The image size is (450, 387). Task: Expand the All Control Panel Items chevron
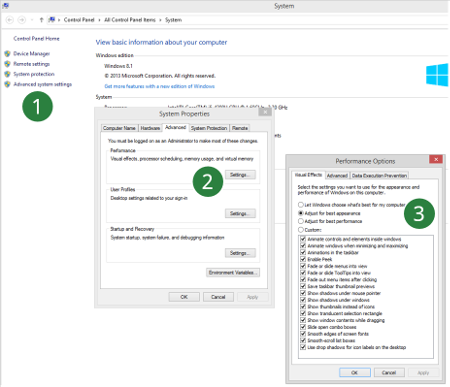[160, 20]
